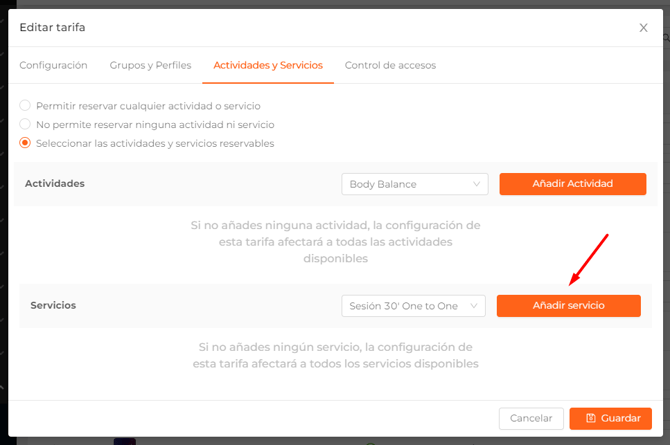Select the Actividades y Servicios tab
This screenshot has width=670, height=445.
click(268, 65)
